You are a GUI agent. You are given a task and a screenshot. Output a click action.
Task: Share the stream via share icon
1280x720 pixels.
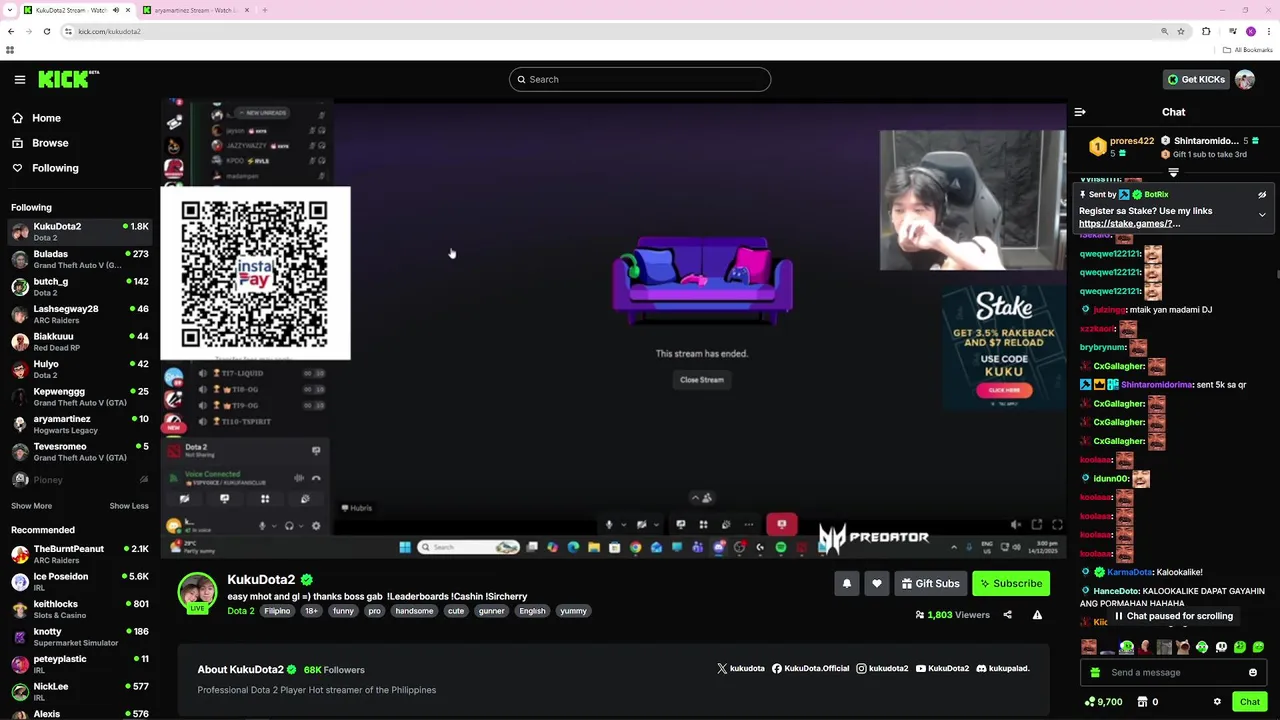click(x=1008, y=615)
